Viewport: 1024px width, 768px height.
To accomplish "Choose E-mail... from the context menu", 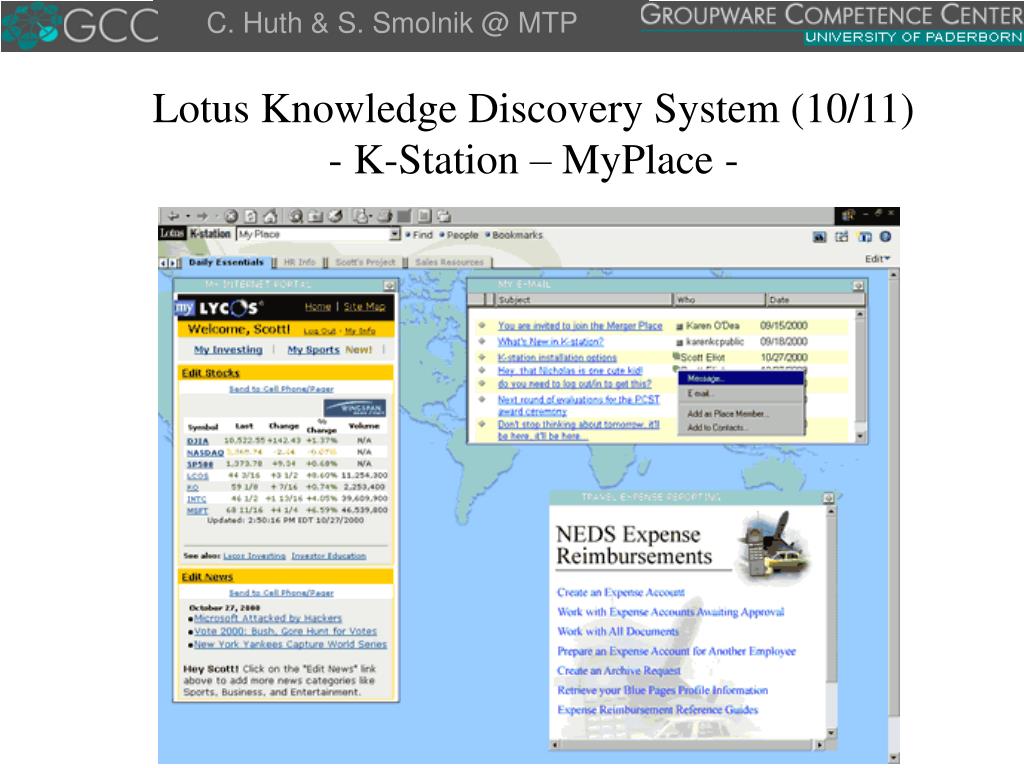I will pos(741,394).
